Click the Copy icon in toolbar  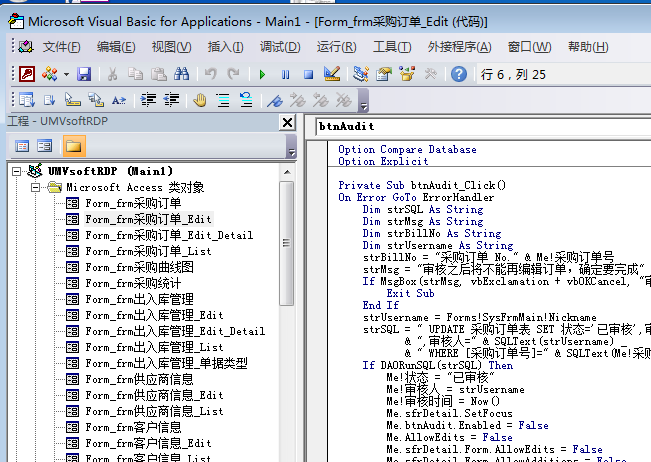point(135,74)
